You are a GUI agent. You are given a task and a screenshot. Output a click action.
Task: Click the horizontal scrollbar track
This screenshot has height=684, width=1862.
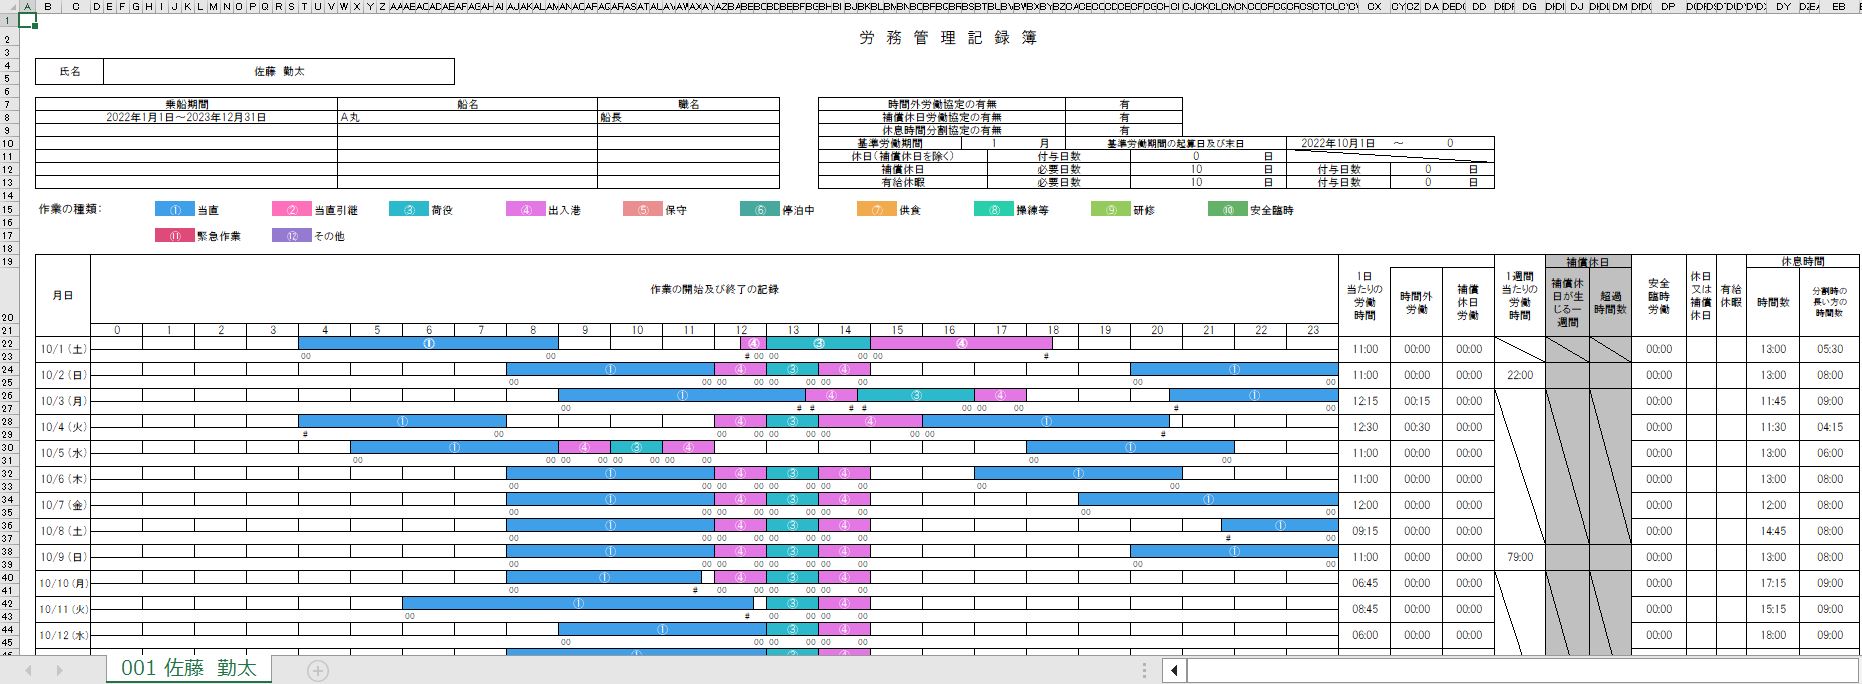point(1500,670)
